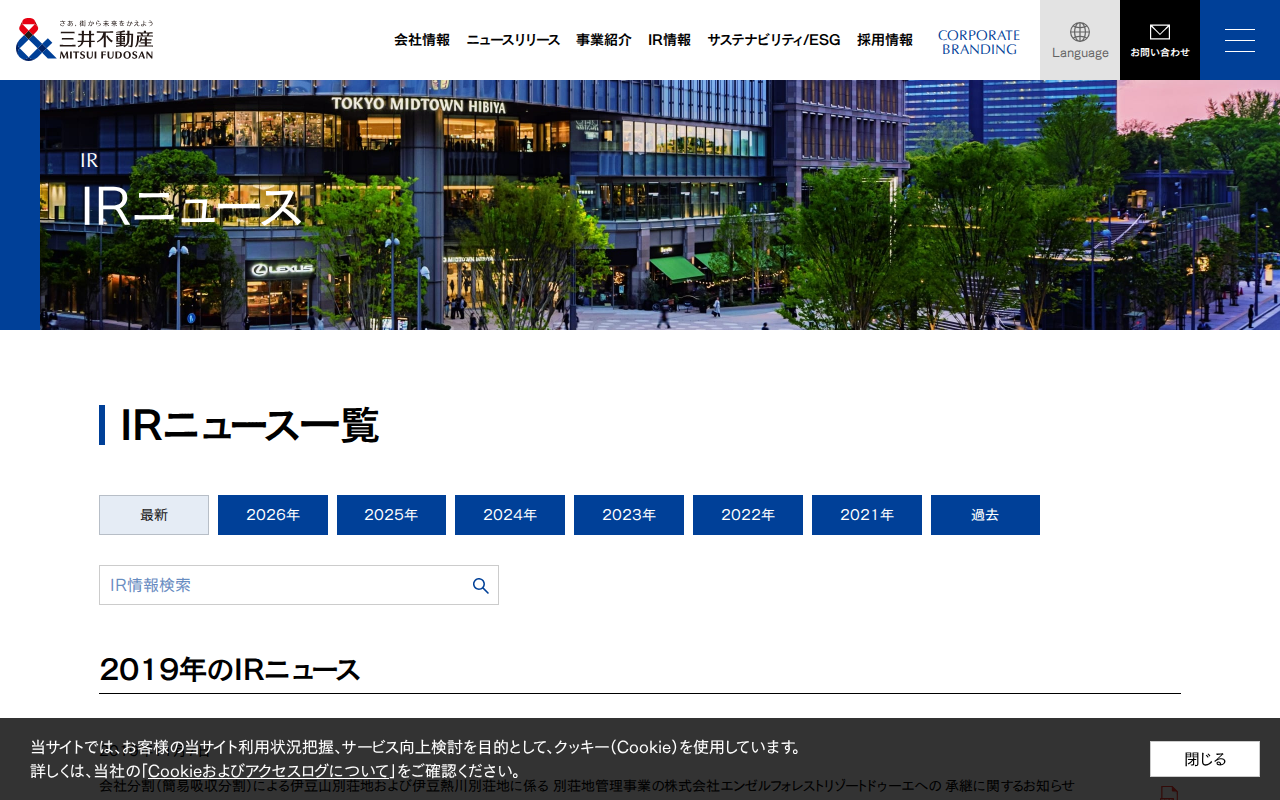Click the IRニュース一覧 heading
This screenshot has height=800, width=1280.
(x=250, y=425)
